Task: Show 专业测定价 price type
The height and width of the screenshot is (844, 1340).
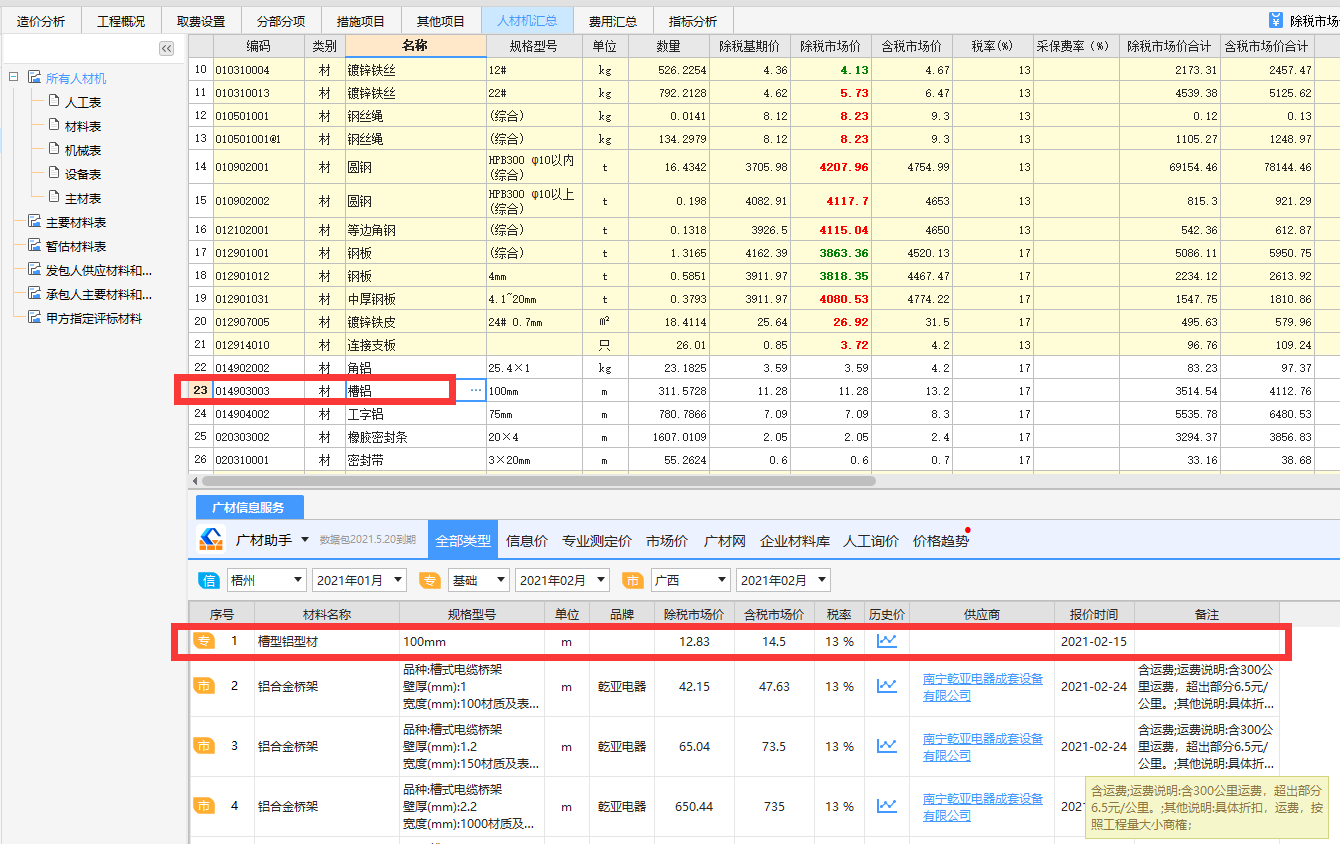Action: 597,540
